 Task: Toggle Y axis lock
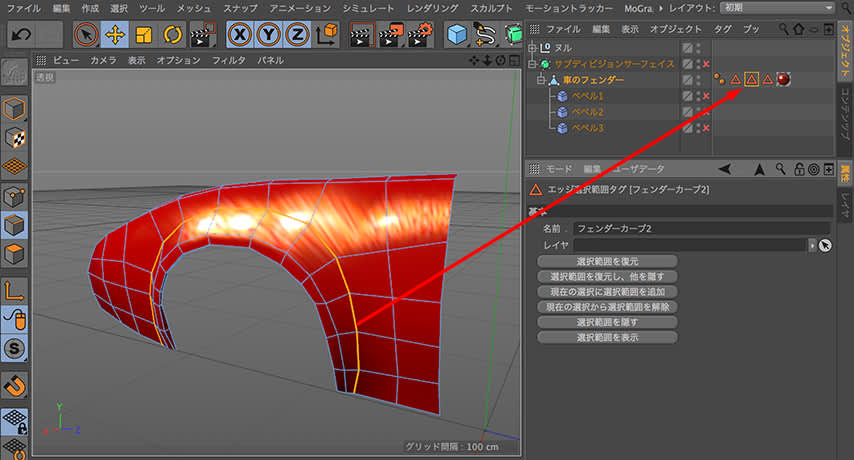269,36
